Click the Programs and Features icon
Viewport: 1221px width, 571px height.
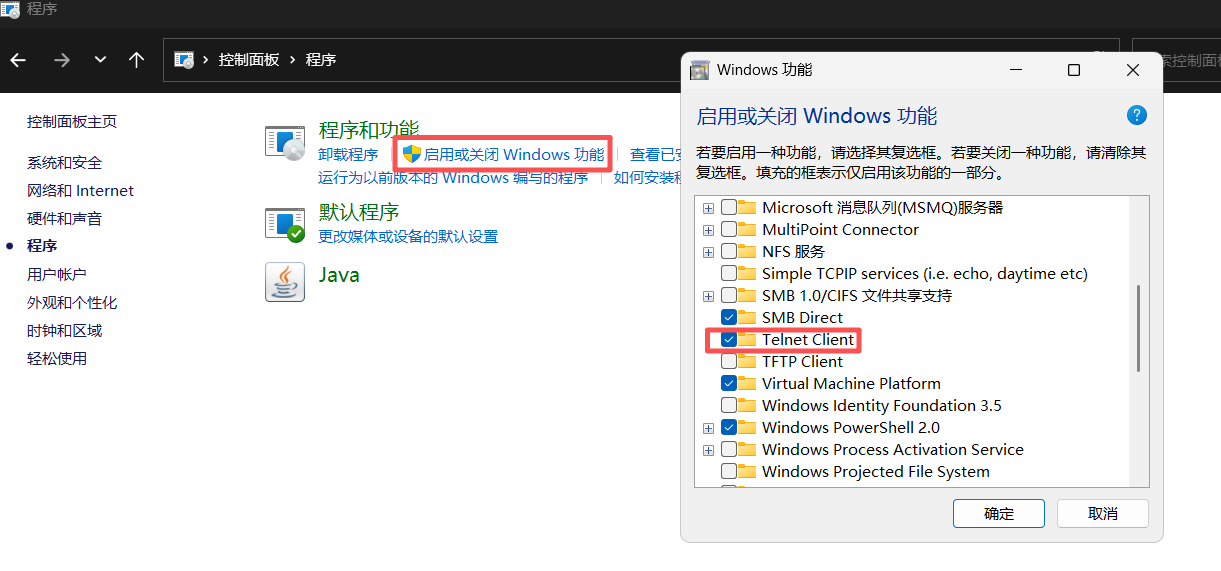pos(285,143)
